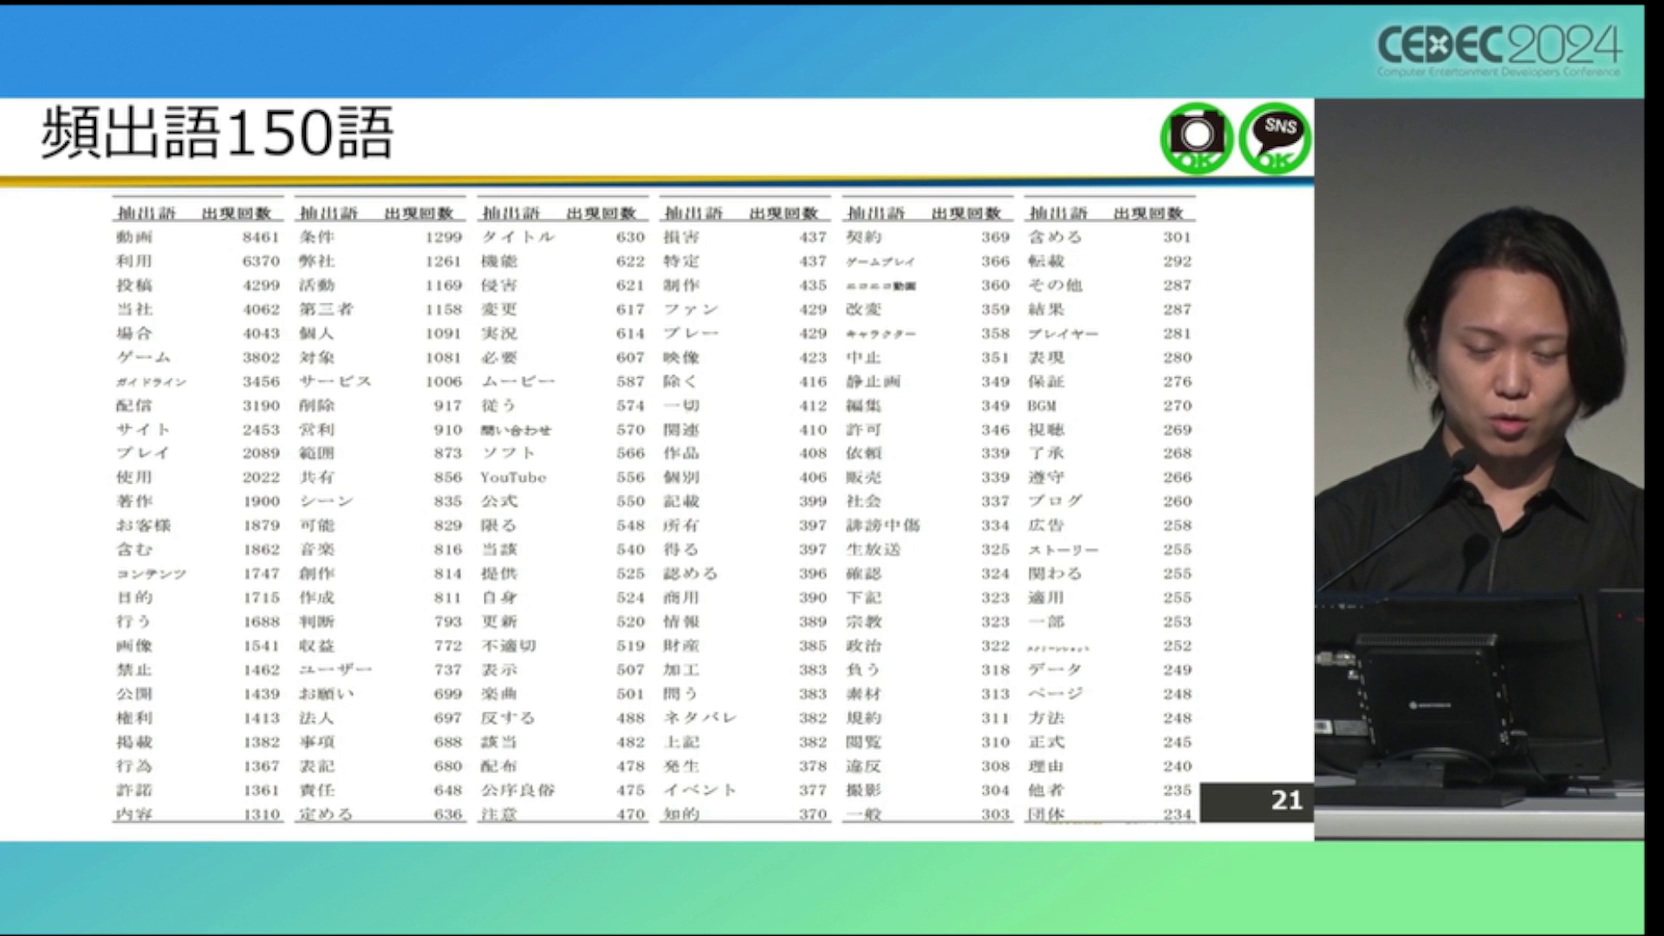Select the word BGM
Viewport: 1664px width, 936px height.
coord(1042,406)
